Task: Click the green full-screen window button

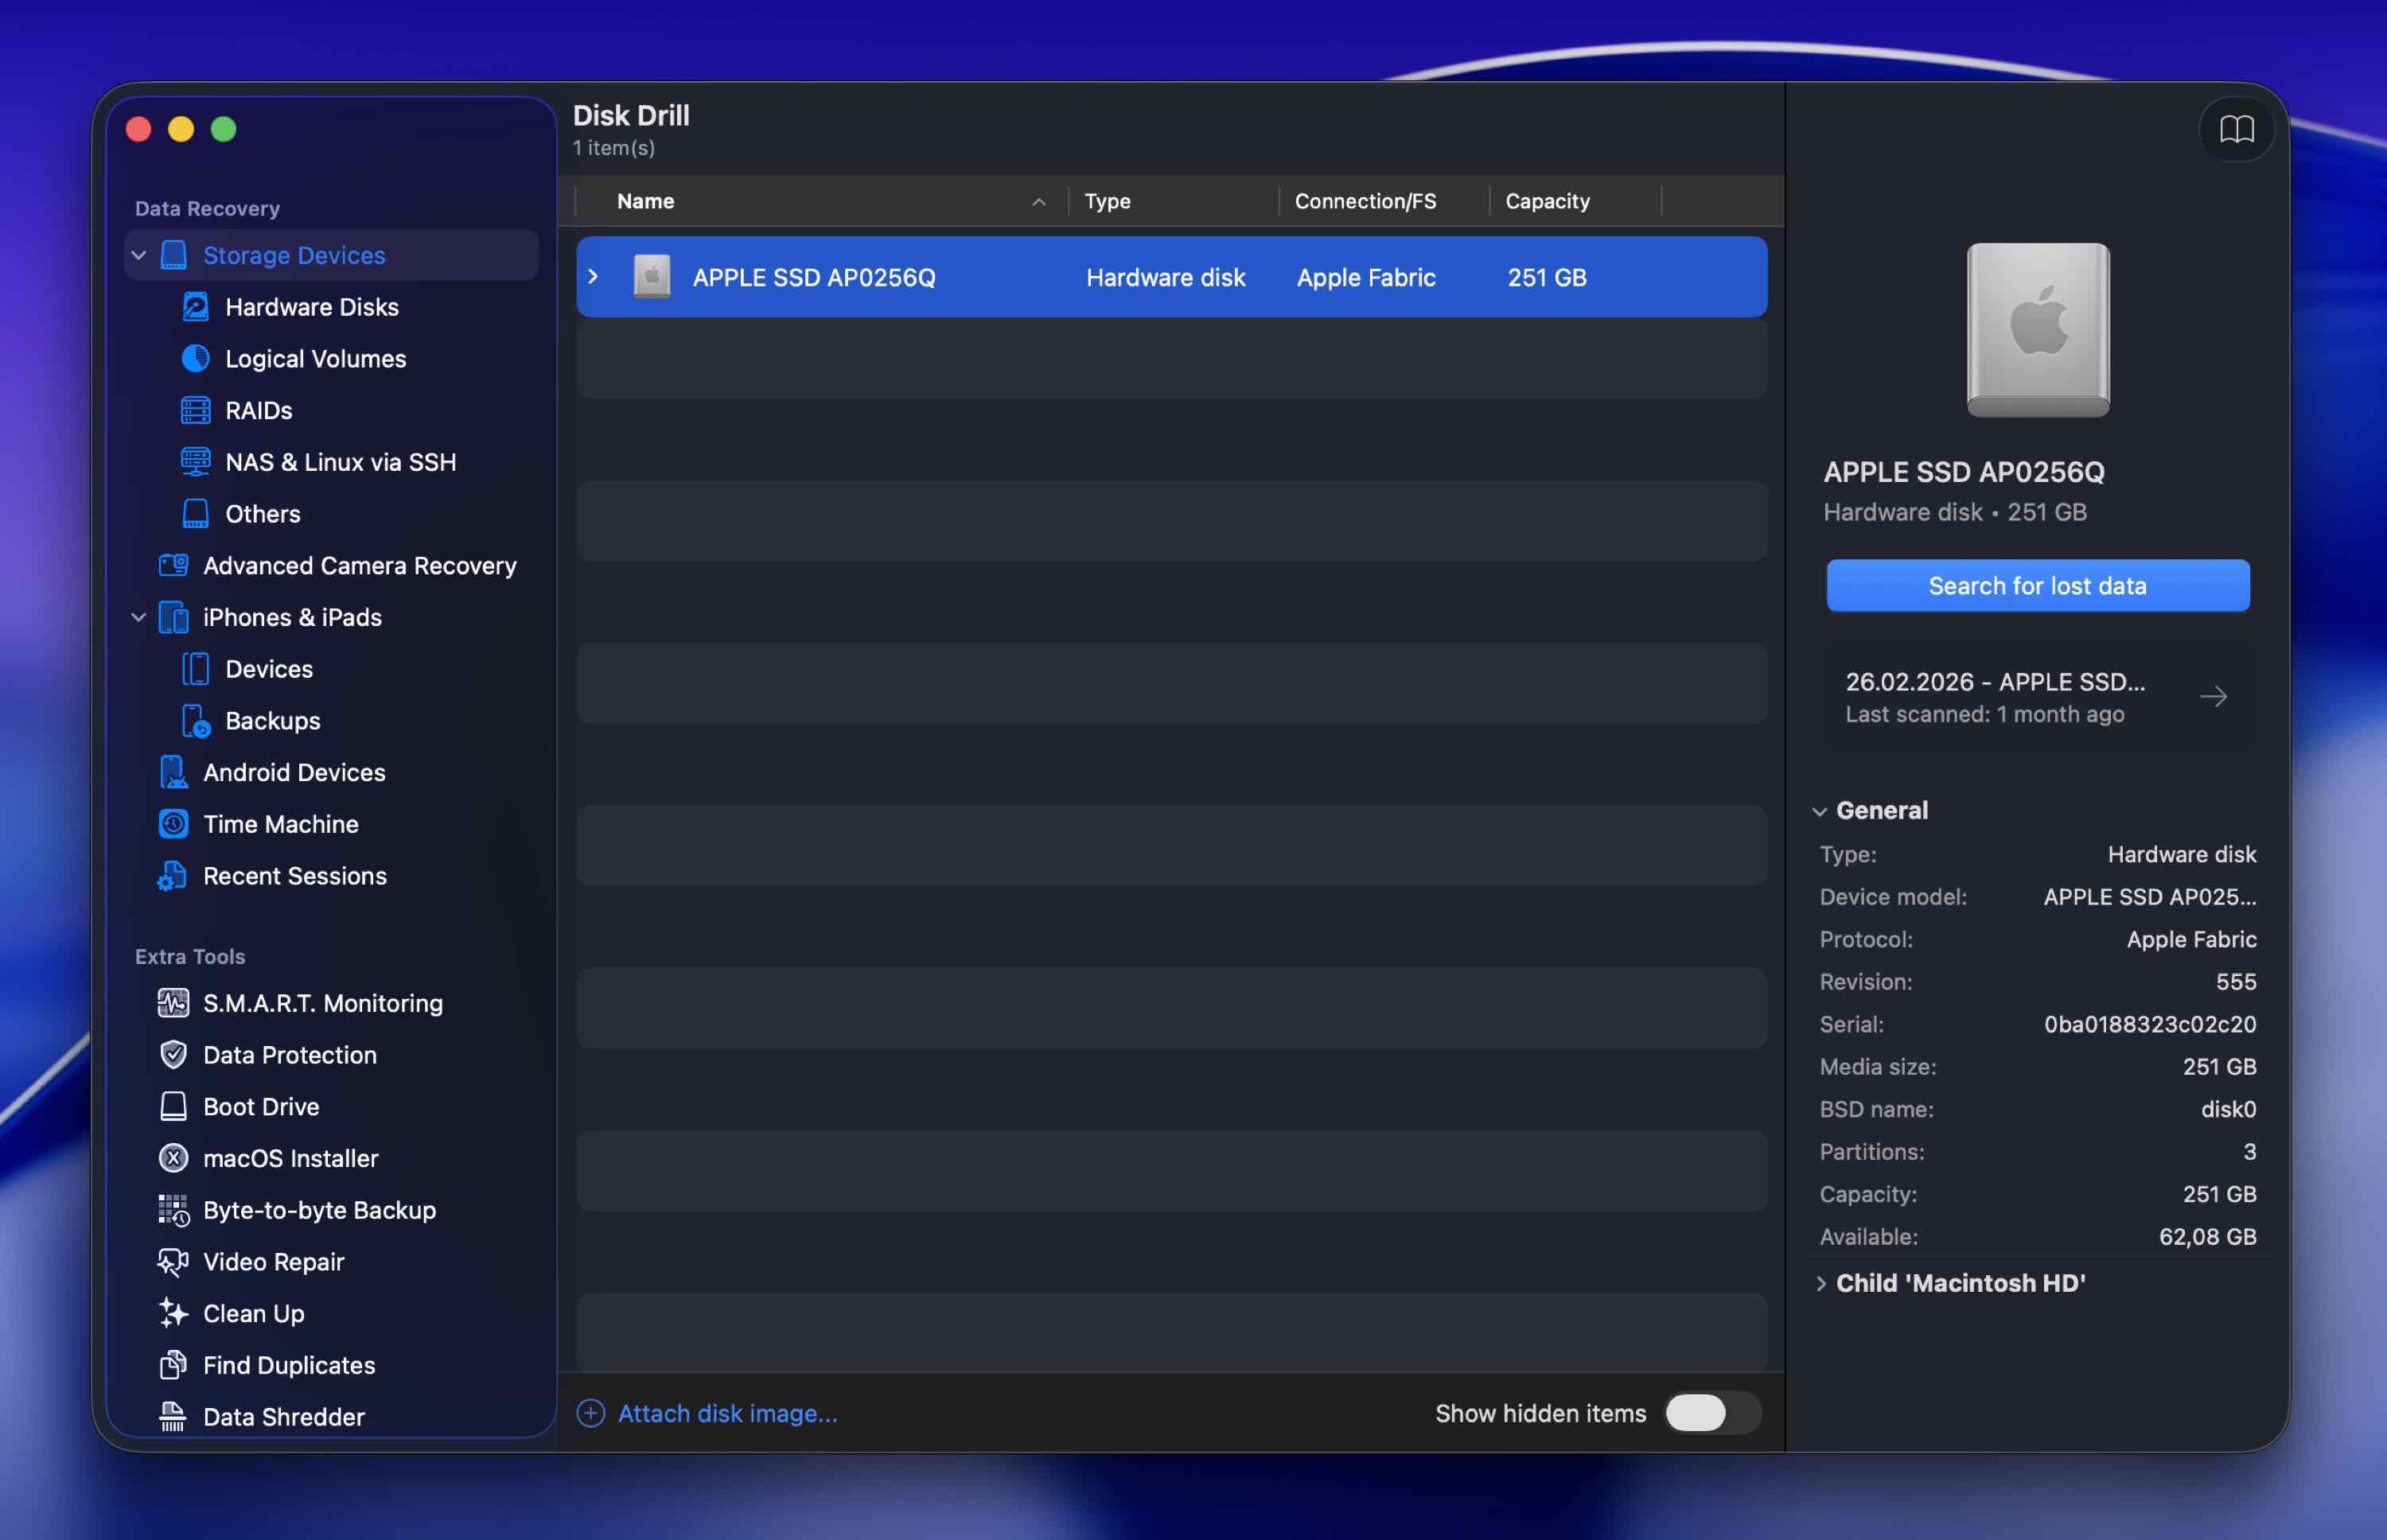Action: coord(224,129)
